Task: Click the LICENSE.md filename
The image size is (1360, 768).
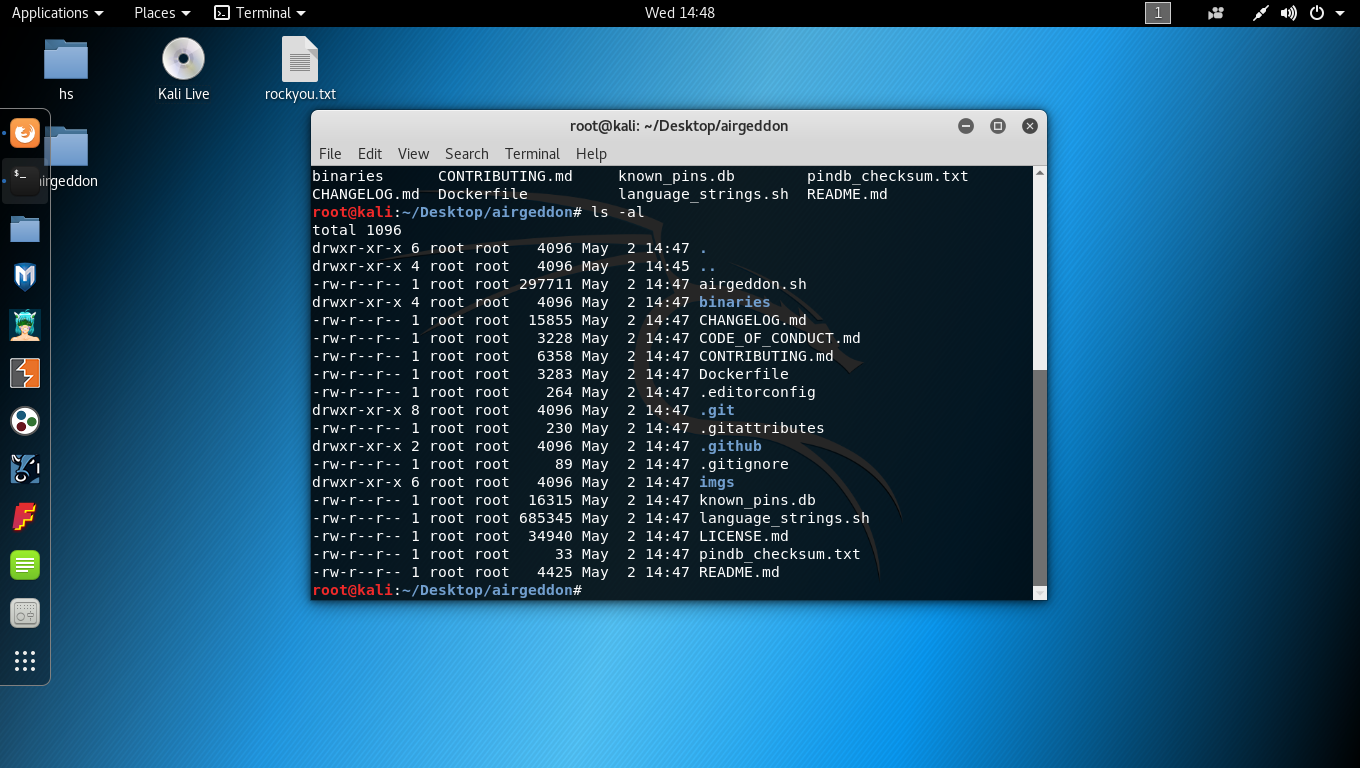Action: (x=744, y=536)
